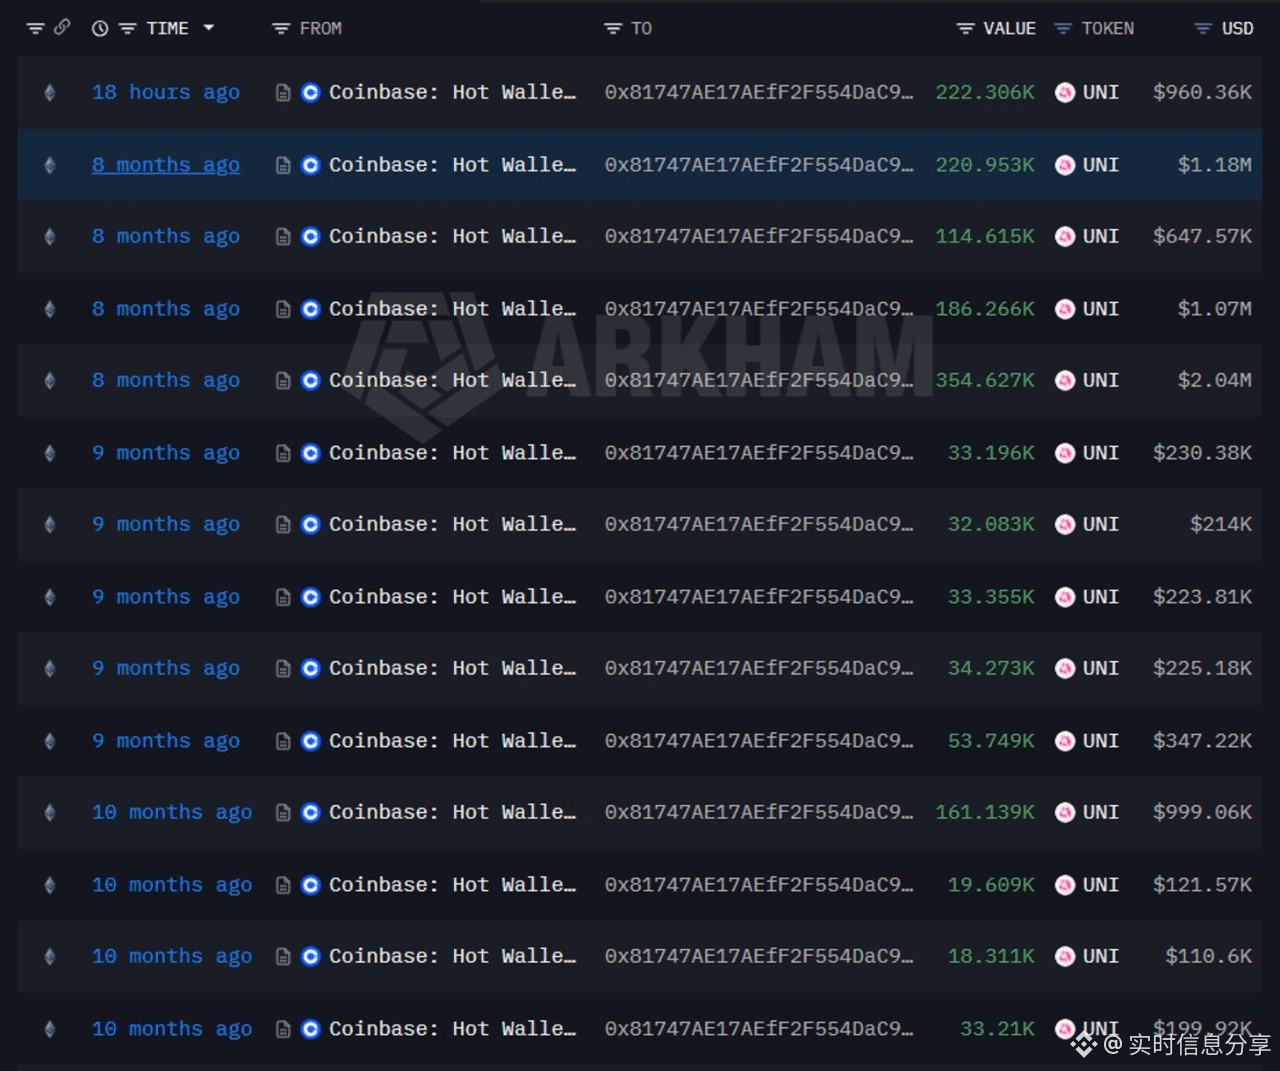Select the value 33.21K
The width and height of the screenshot is (1280, 1071).
tap(997, 1028)
